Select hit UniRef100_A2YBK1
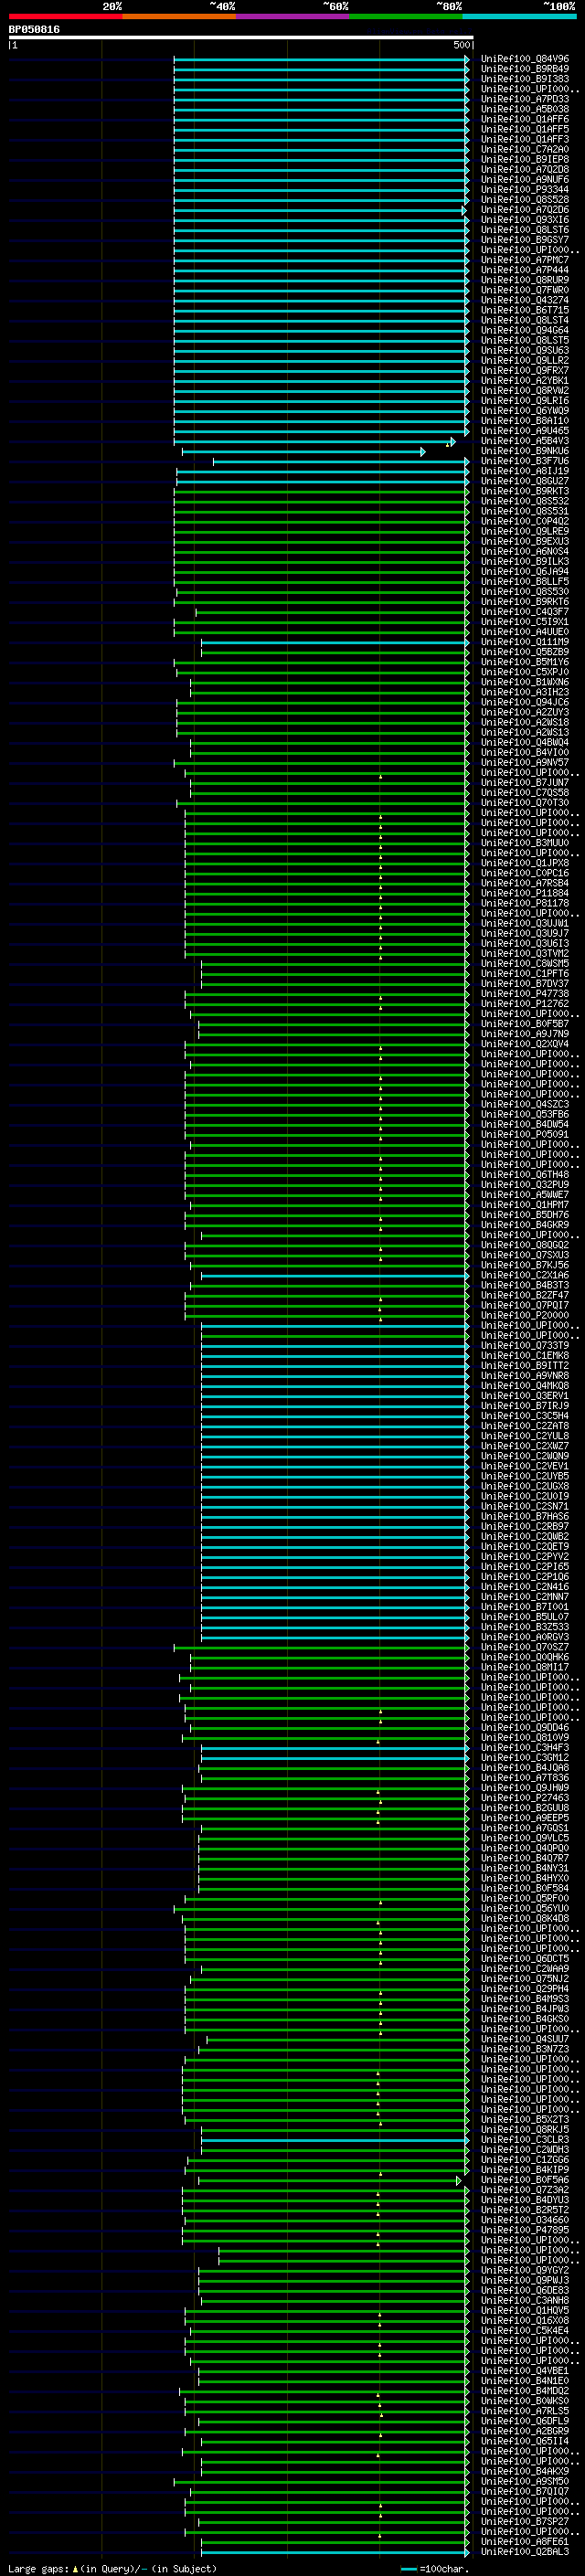585x2576 pixels. (525, 381)
